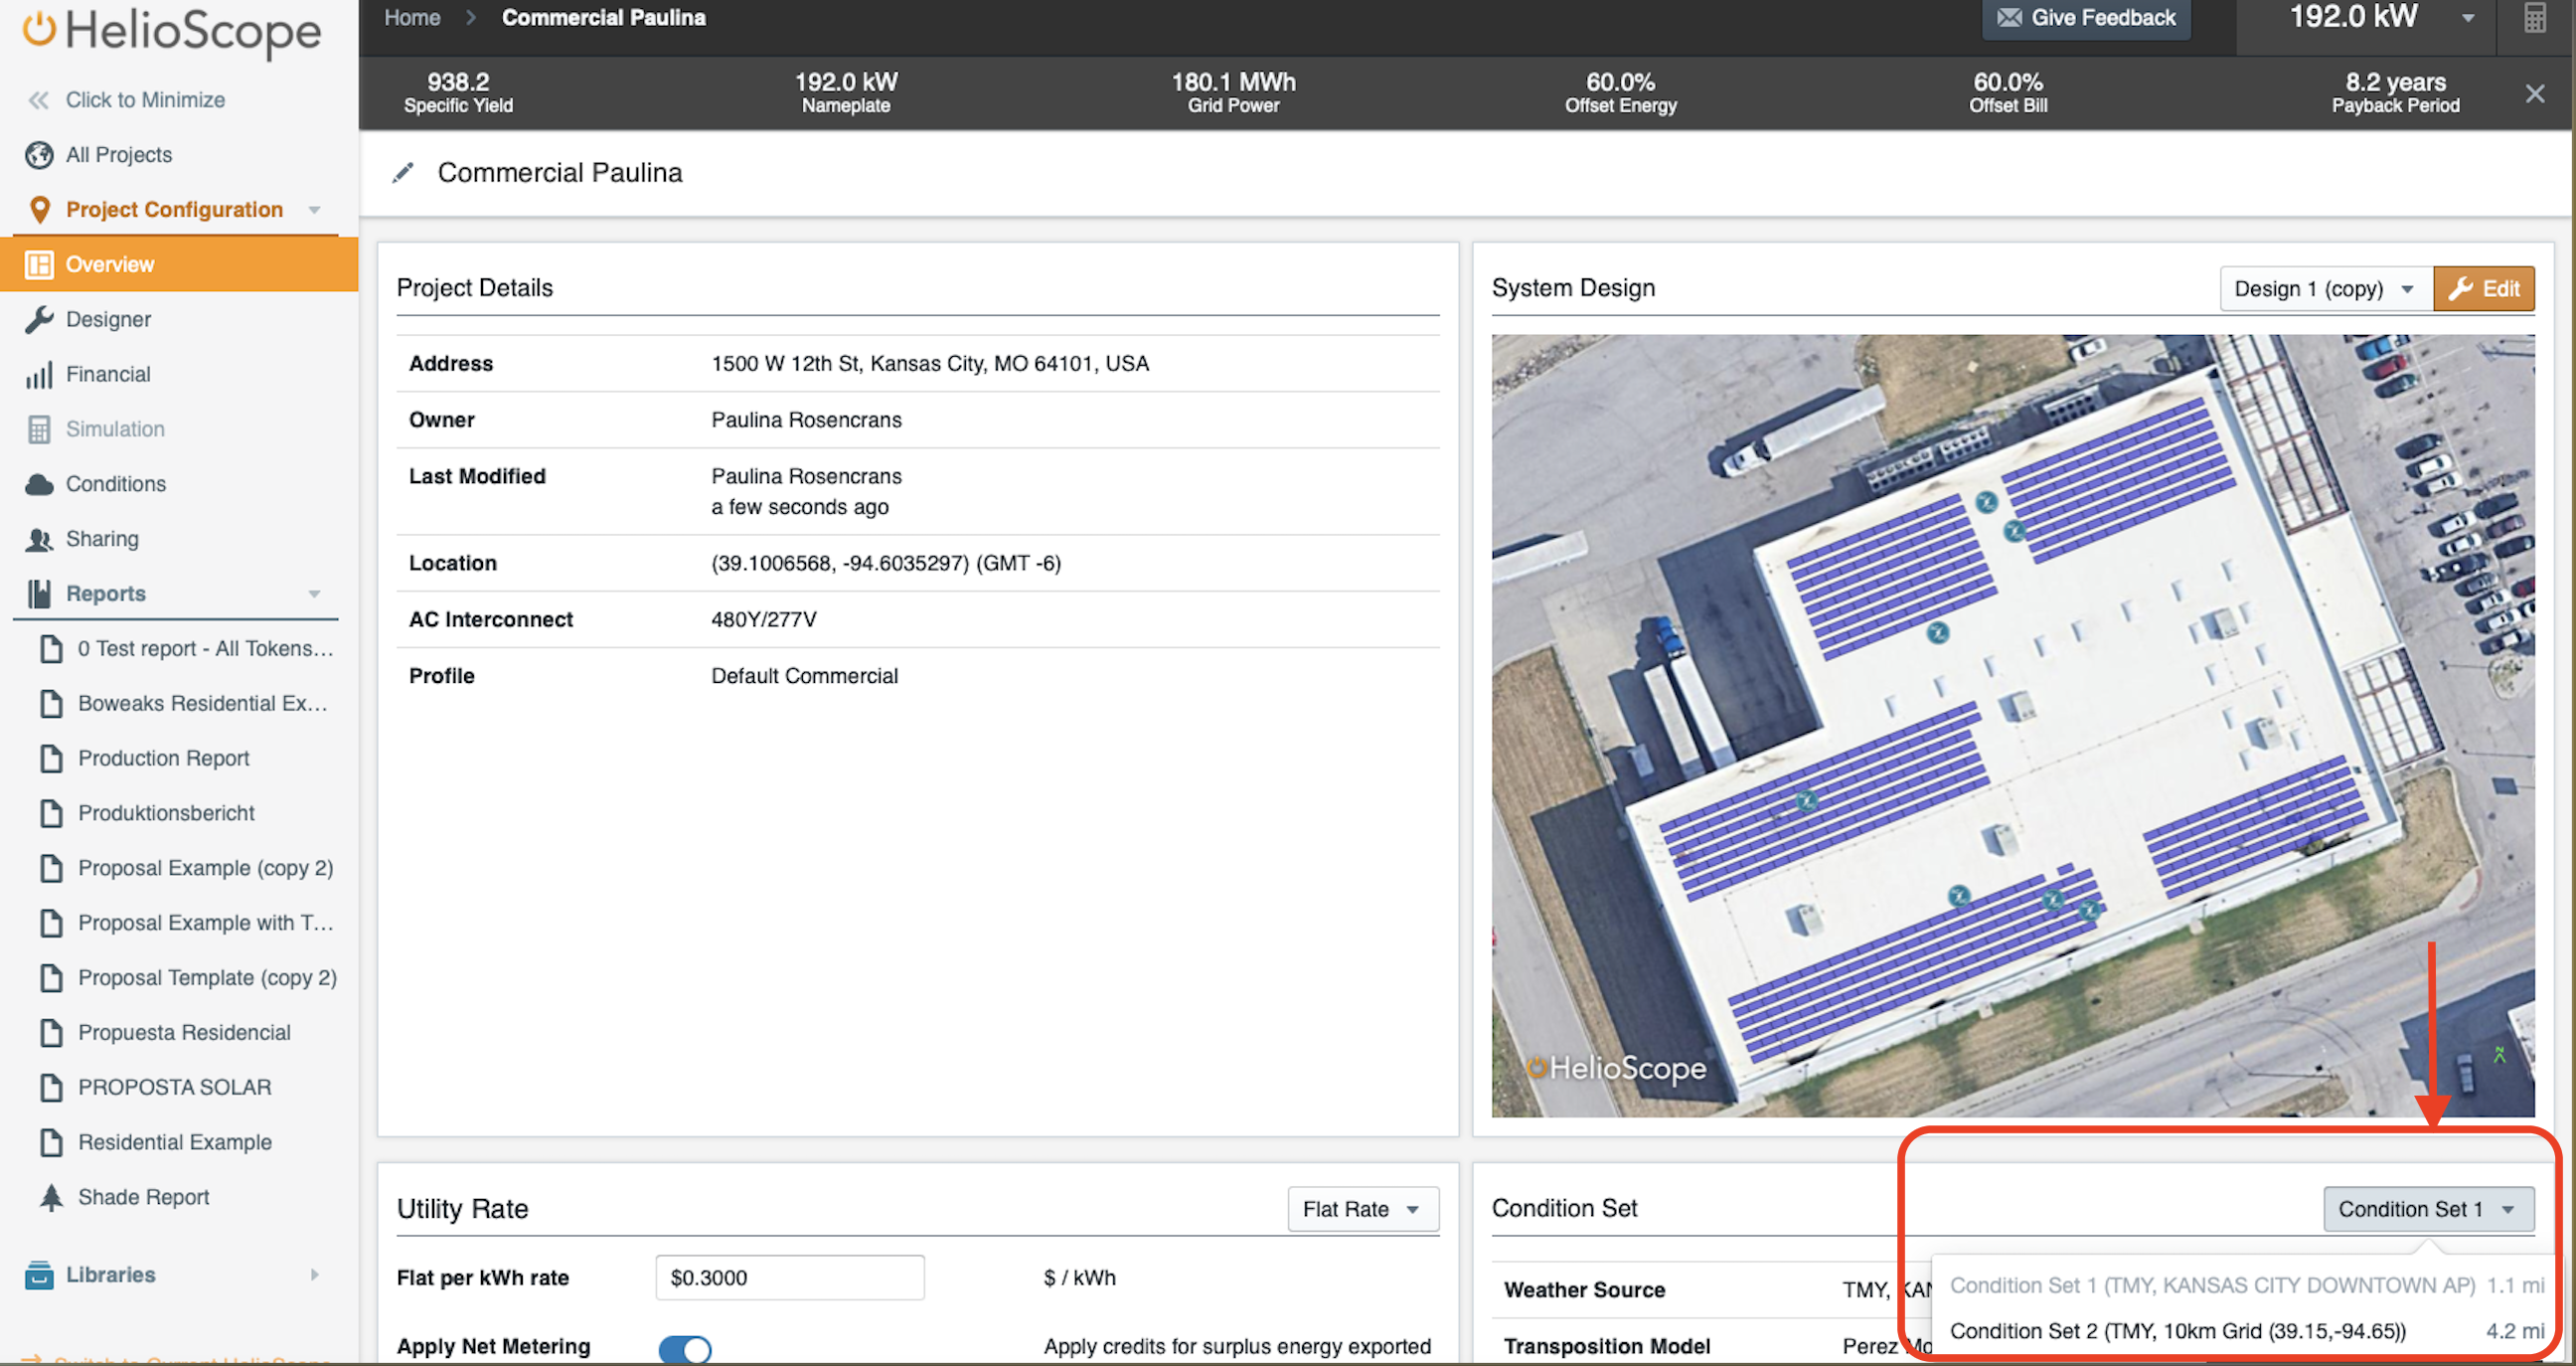Click the Shade Report tree icon
The width and height of the screenshot is (2576, 1366).
pos(51,1197)
